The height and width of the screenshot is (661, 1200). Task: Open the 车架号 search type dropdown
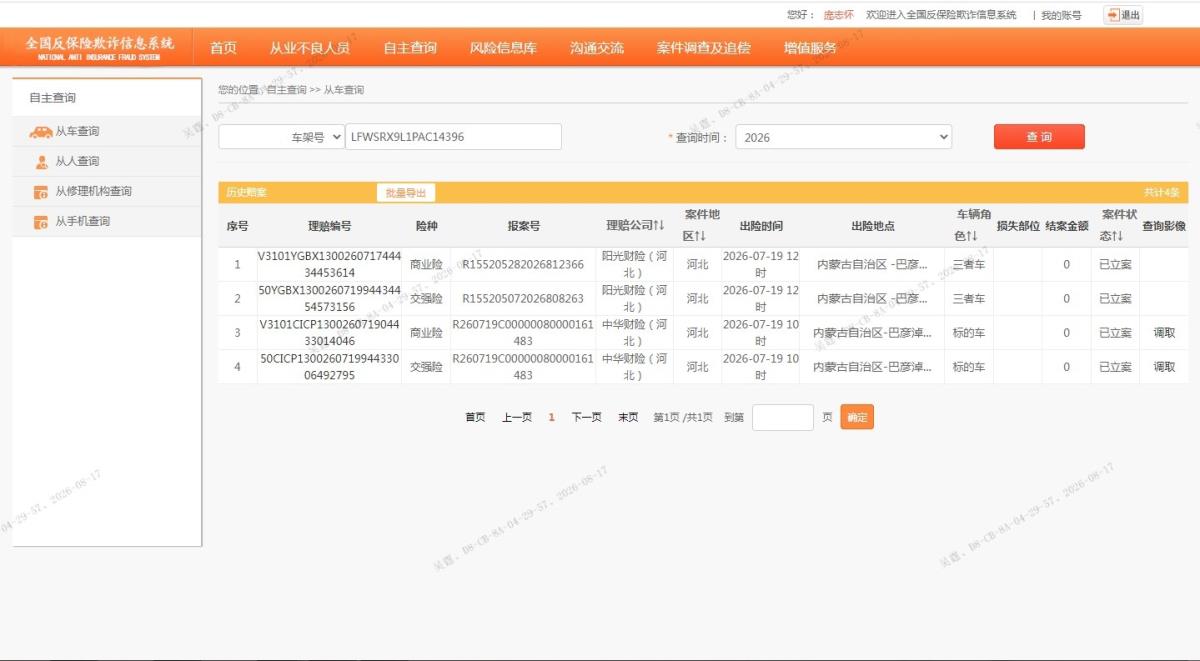281,137
